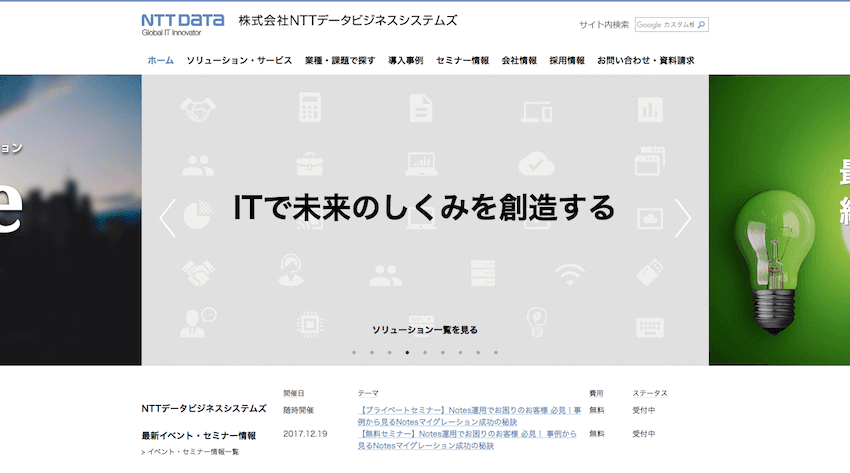Open 採用情報 menu item

click(x=567, y=60)
